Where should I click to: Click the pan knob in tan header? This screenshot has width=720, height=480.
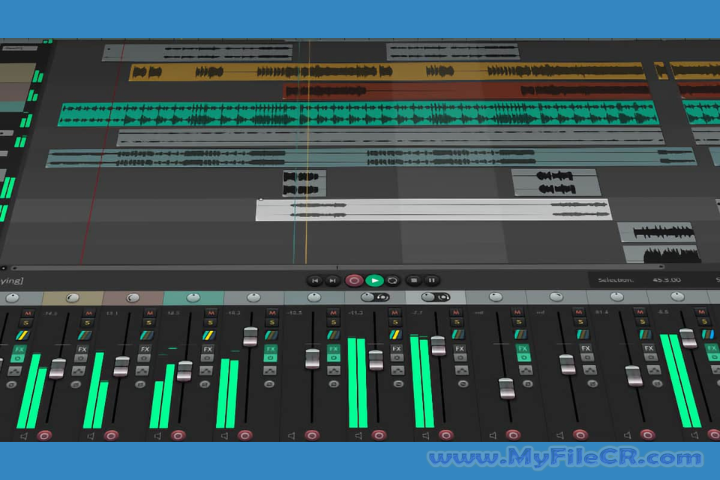(x=73, y=298)
